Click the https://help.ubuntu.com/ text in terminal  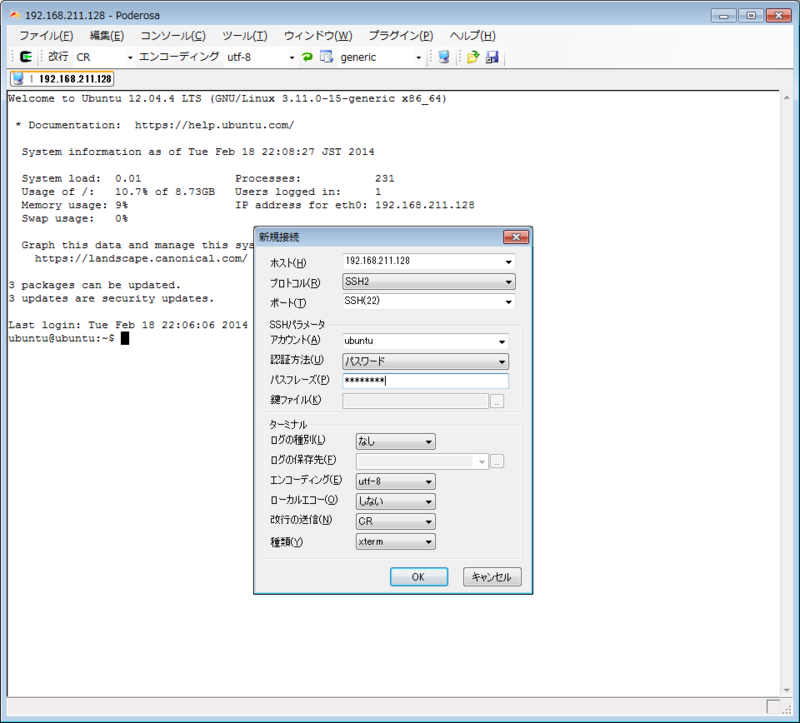[214, 125]
